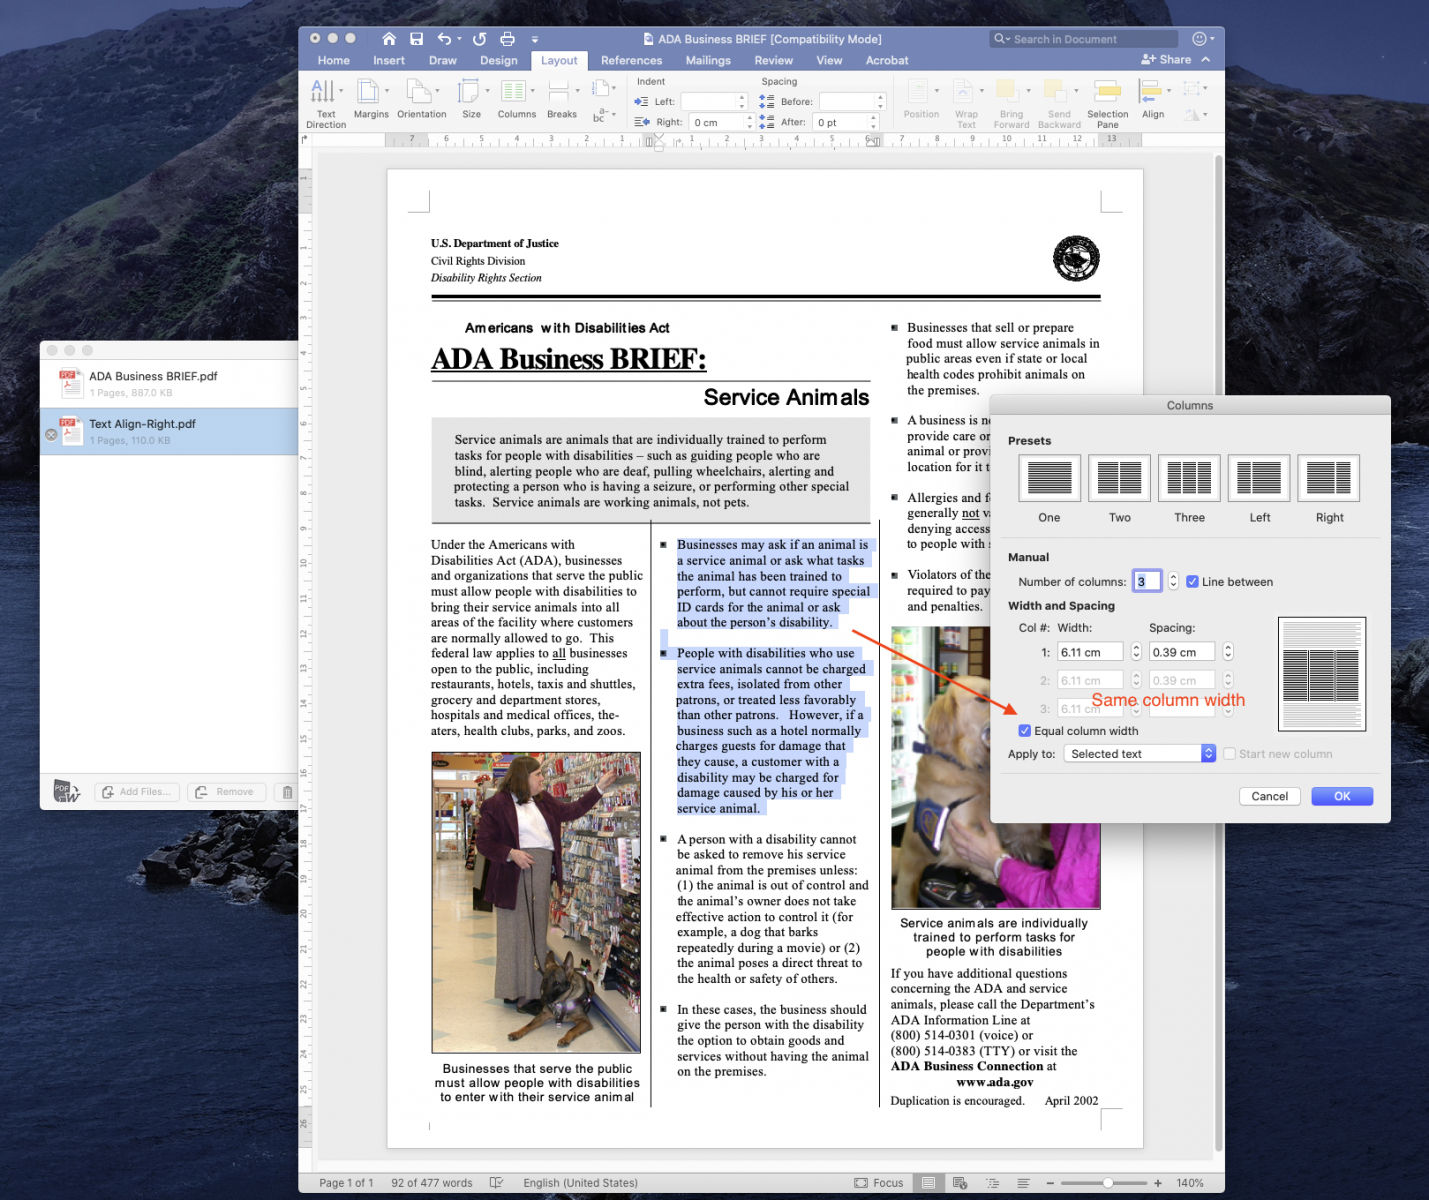Image resolution: width=1429 pixels, height=1200 pixels.
Task: Click the Number of columns input field
Action: coord(1147,581)
